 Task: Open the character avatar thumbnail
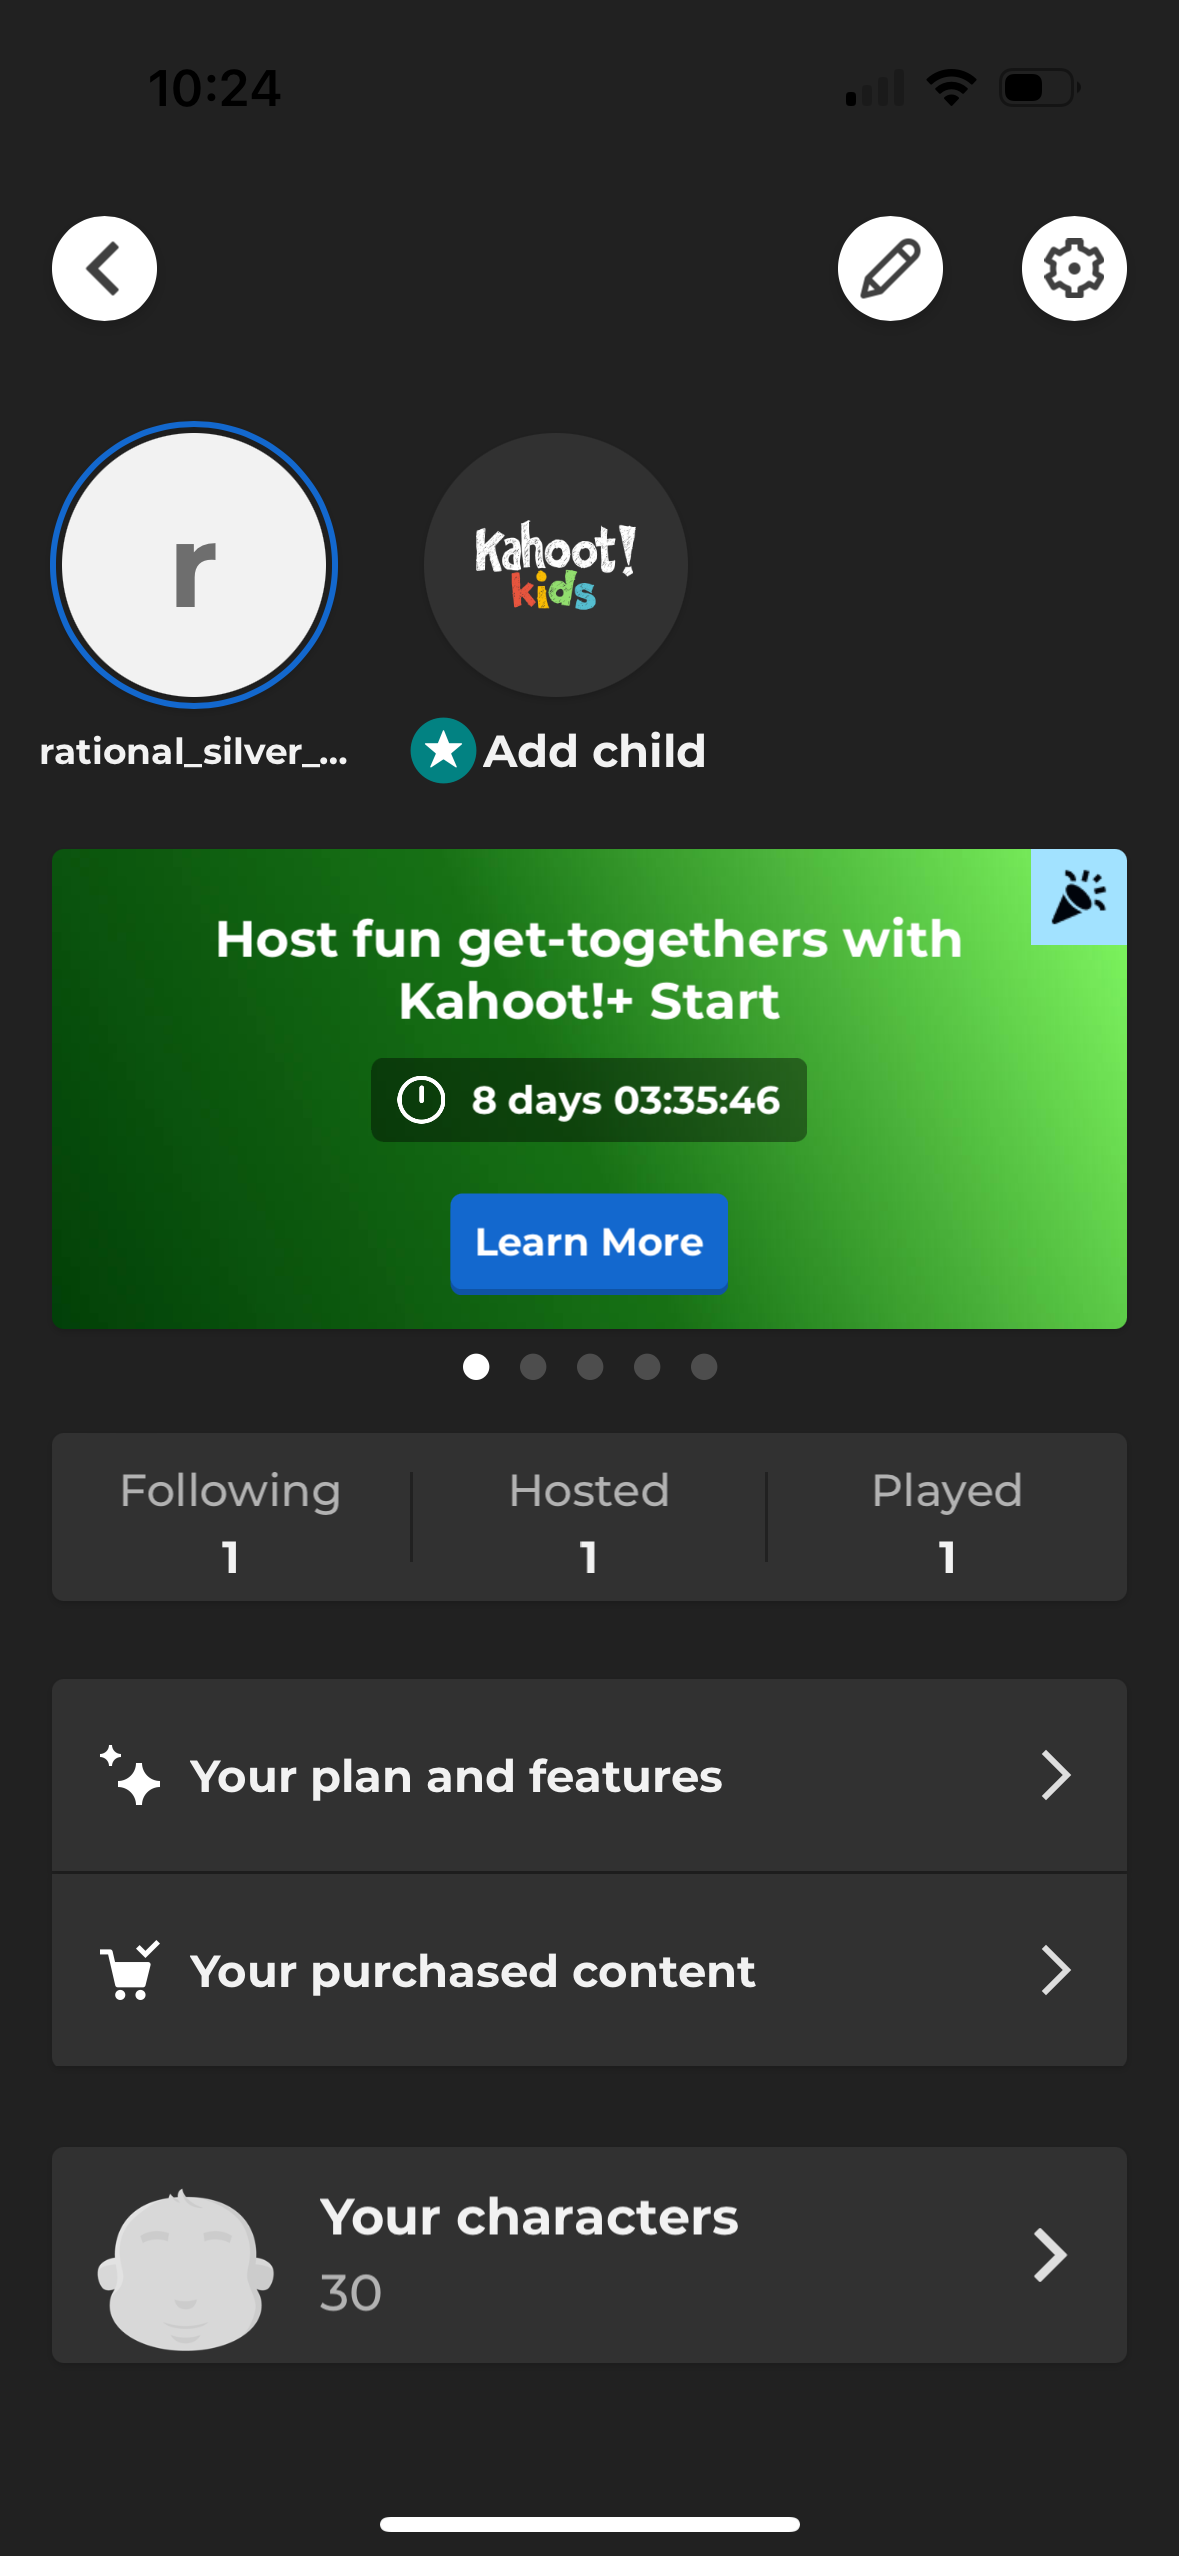pyautogui.click(x=185, y=2255)
